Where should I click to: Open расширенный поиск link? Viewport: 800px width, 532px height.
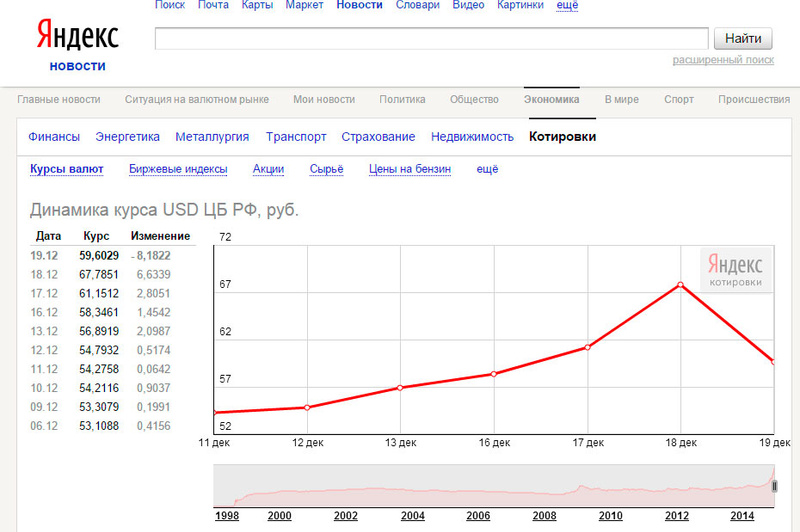pos(723,60)
